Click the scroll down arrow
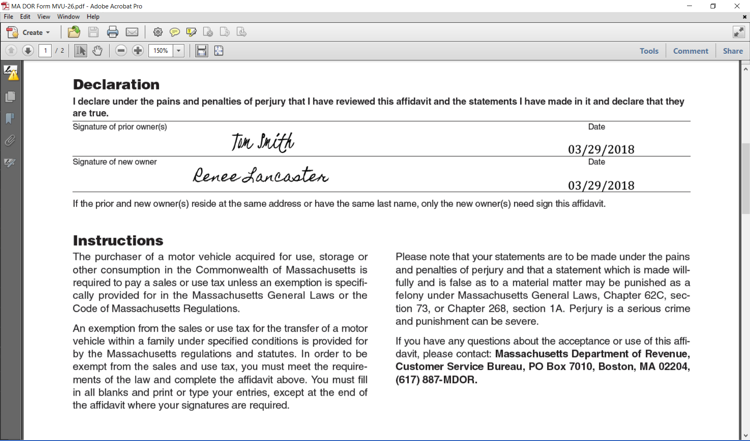Screen dimensions: 750x441 745,435
